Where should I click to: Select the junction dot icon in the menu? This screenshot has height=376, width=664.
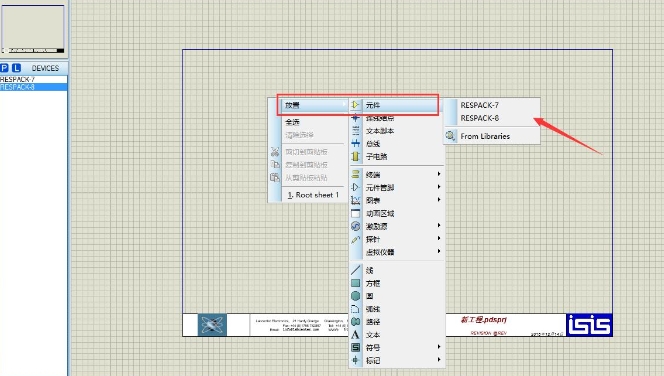(x=355, y=118)
